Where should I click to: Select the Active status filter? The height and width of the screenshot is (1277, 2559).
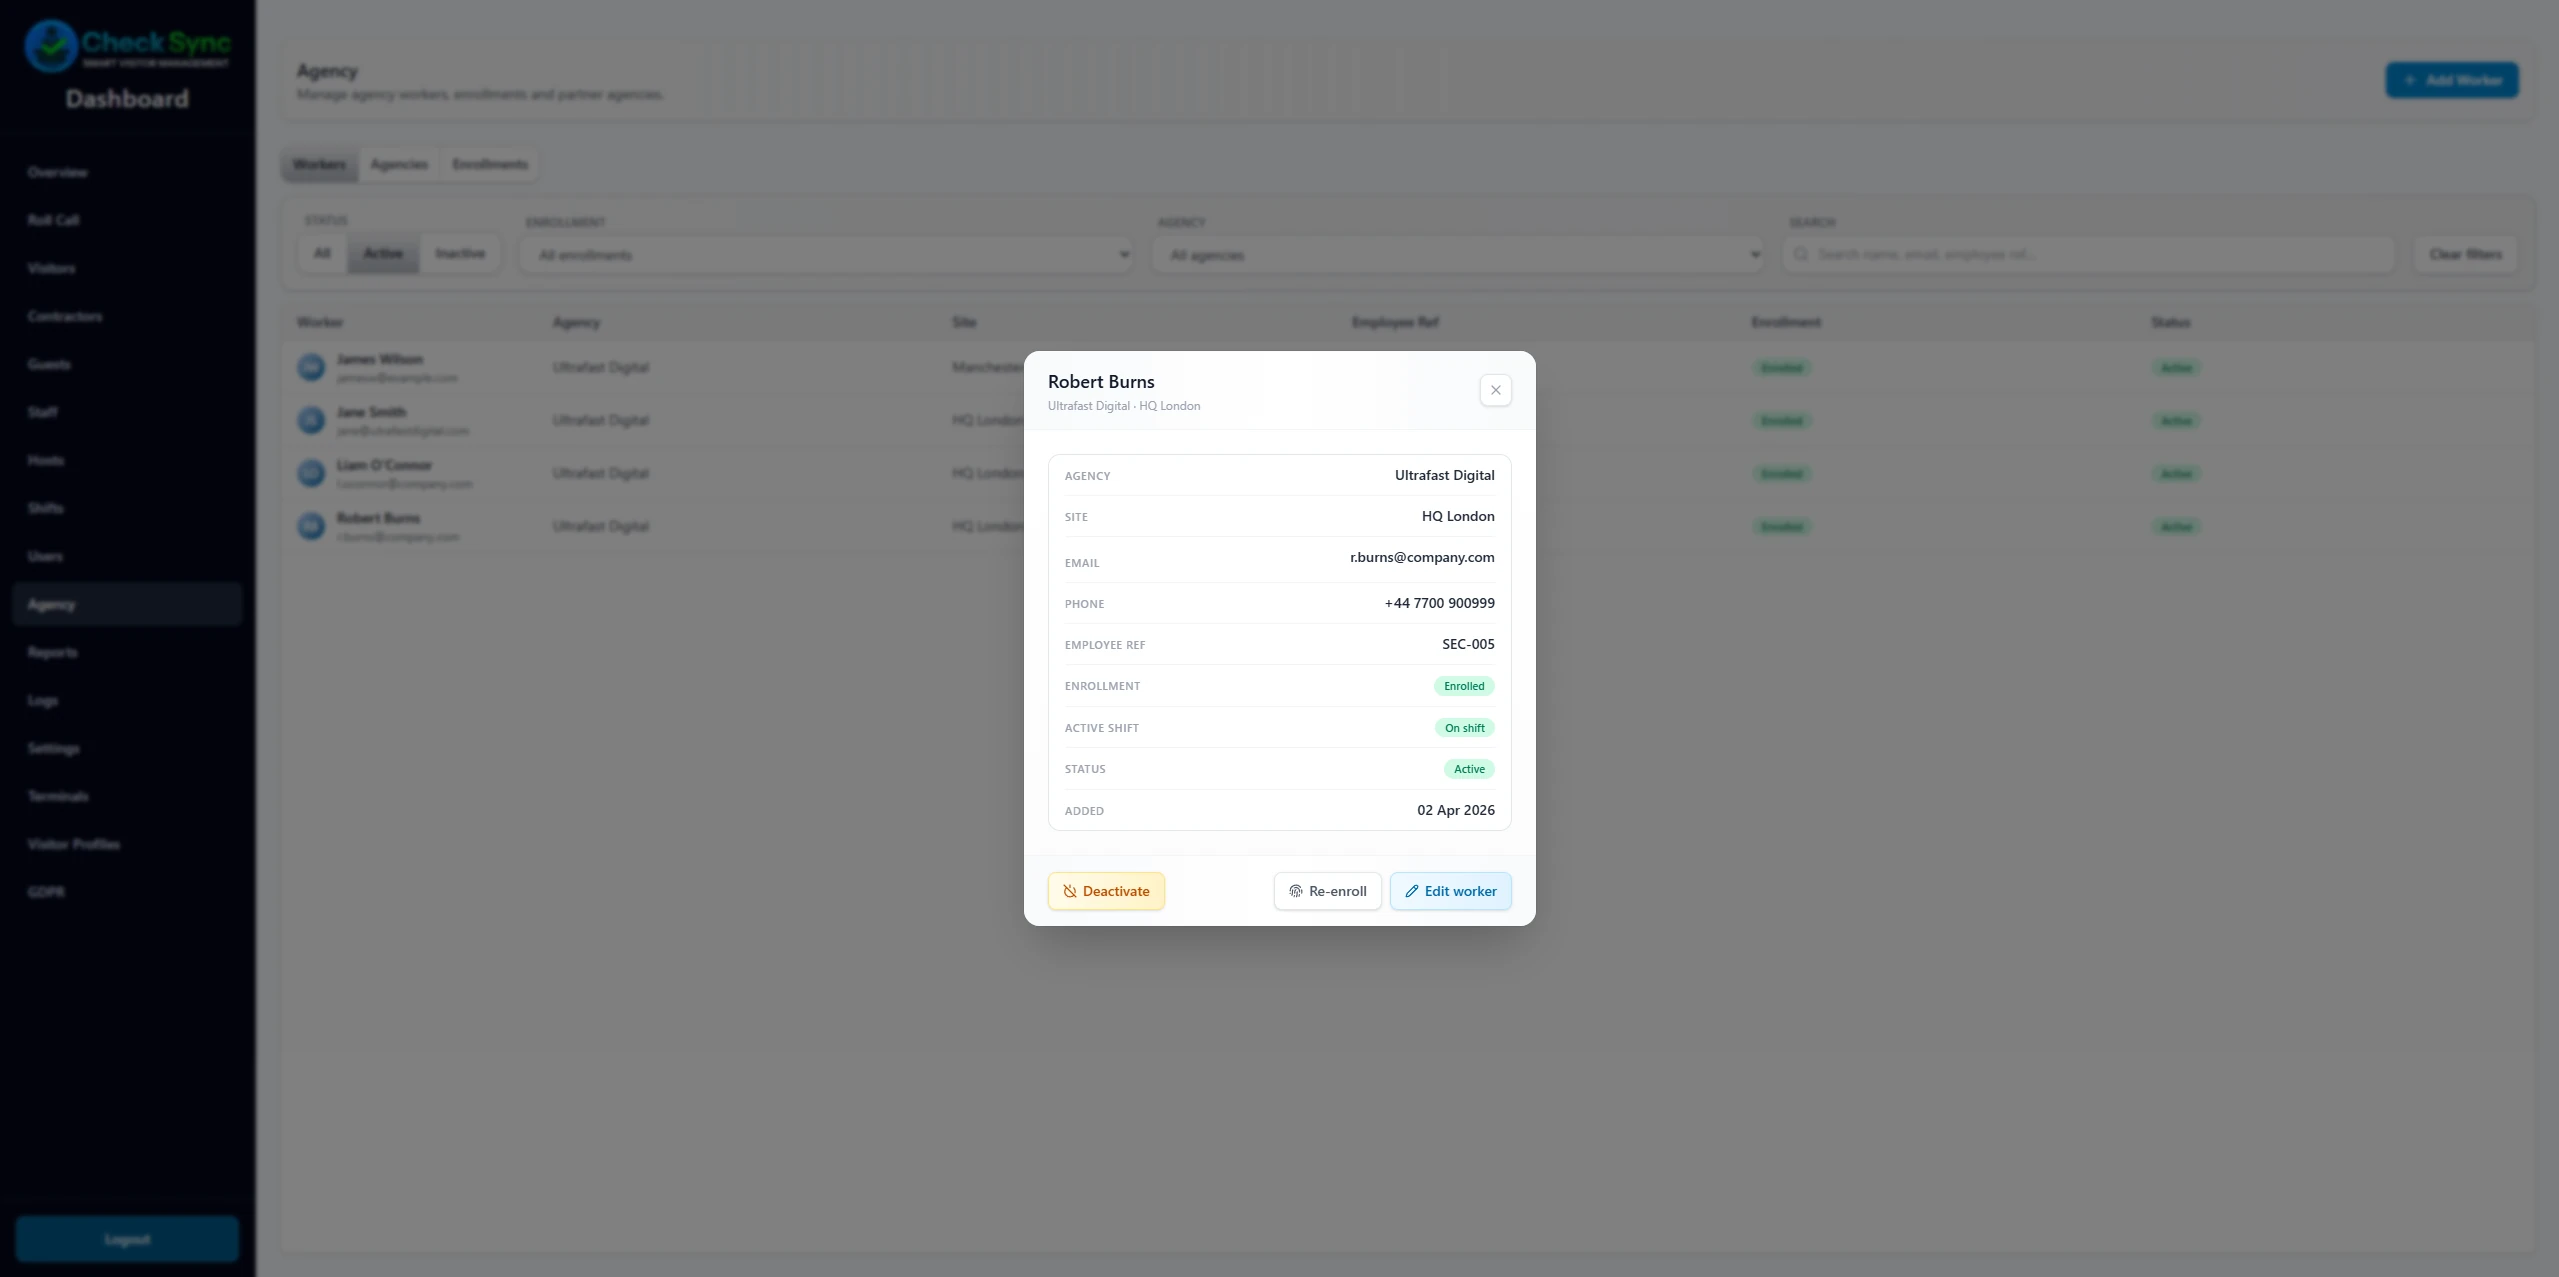tap(383, 254)
